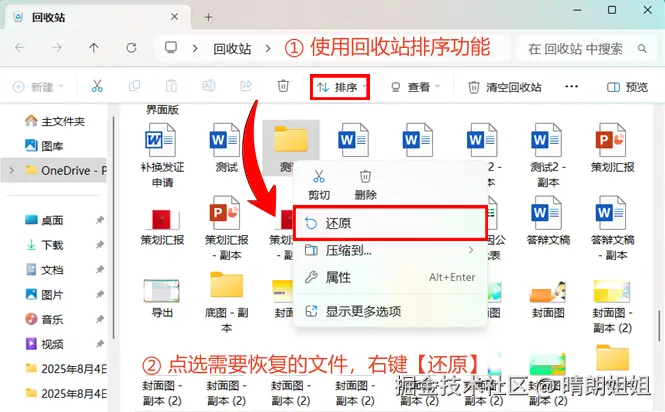The height and width of the screenshot is (412, 665).
Task: Click the paste clipboard icon in the toolbar
Action: point(171,87)
